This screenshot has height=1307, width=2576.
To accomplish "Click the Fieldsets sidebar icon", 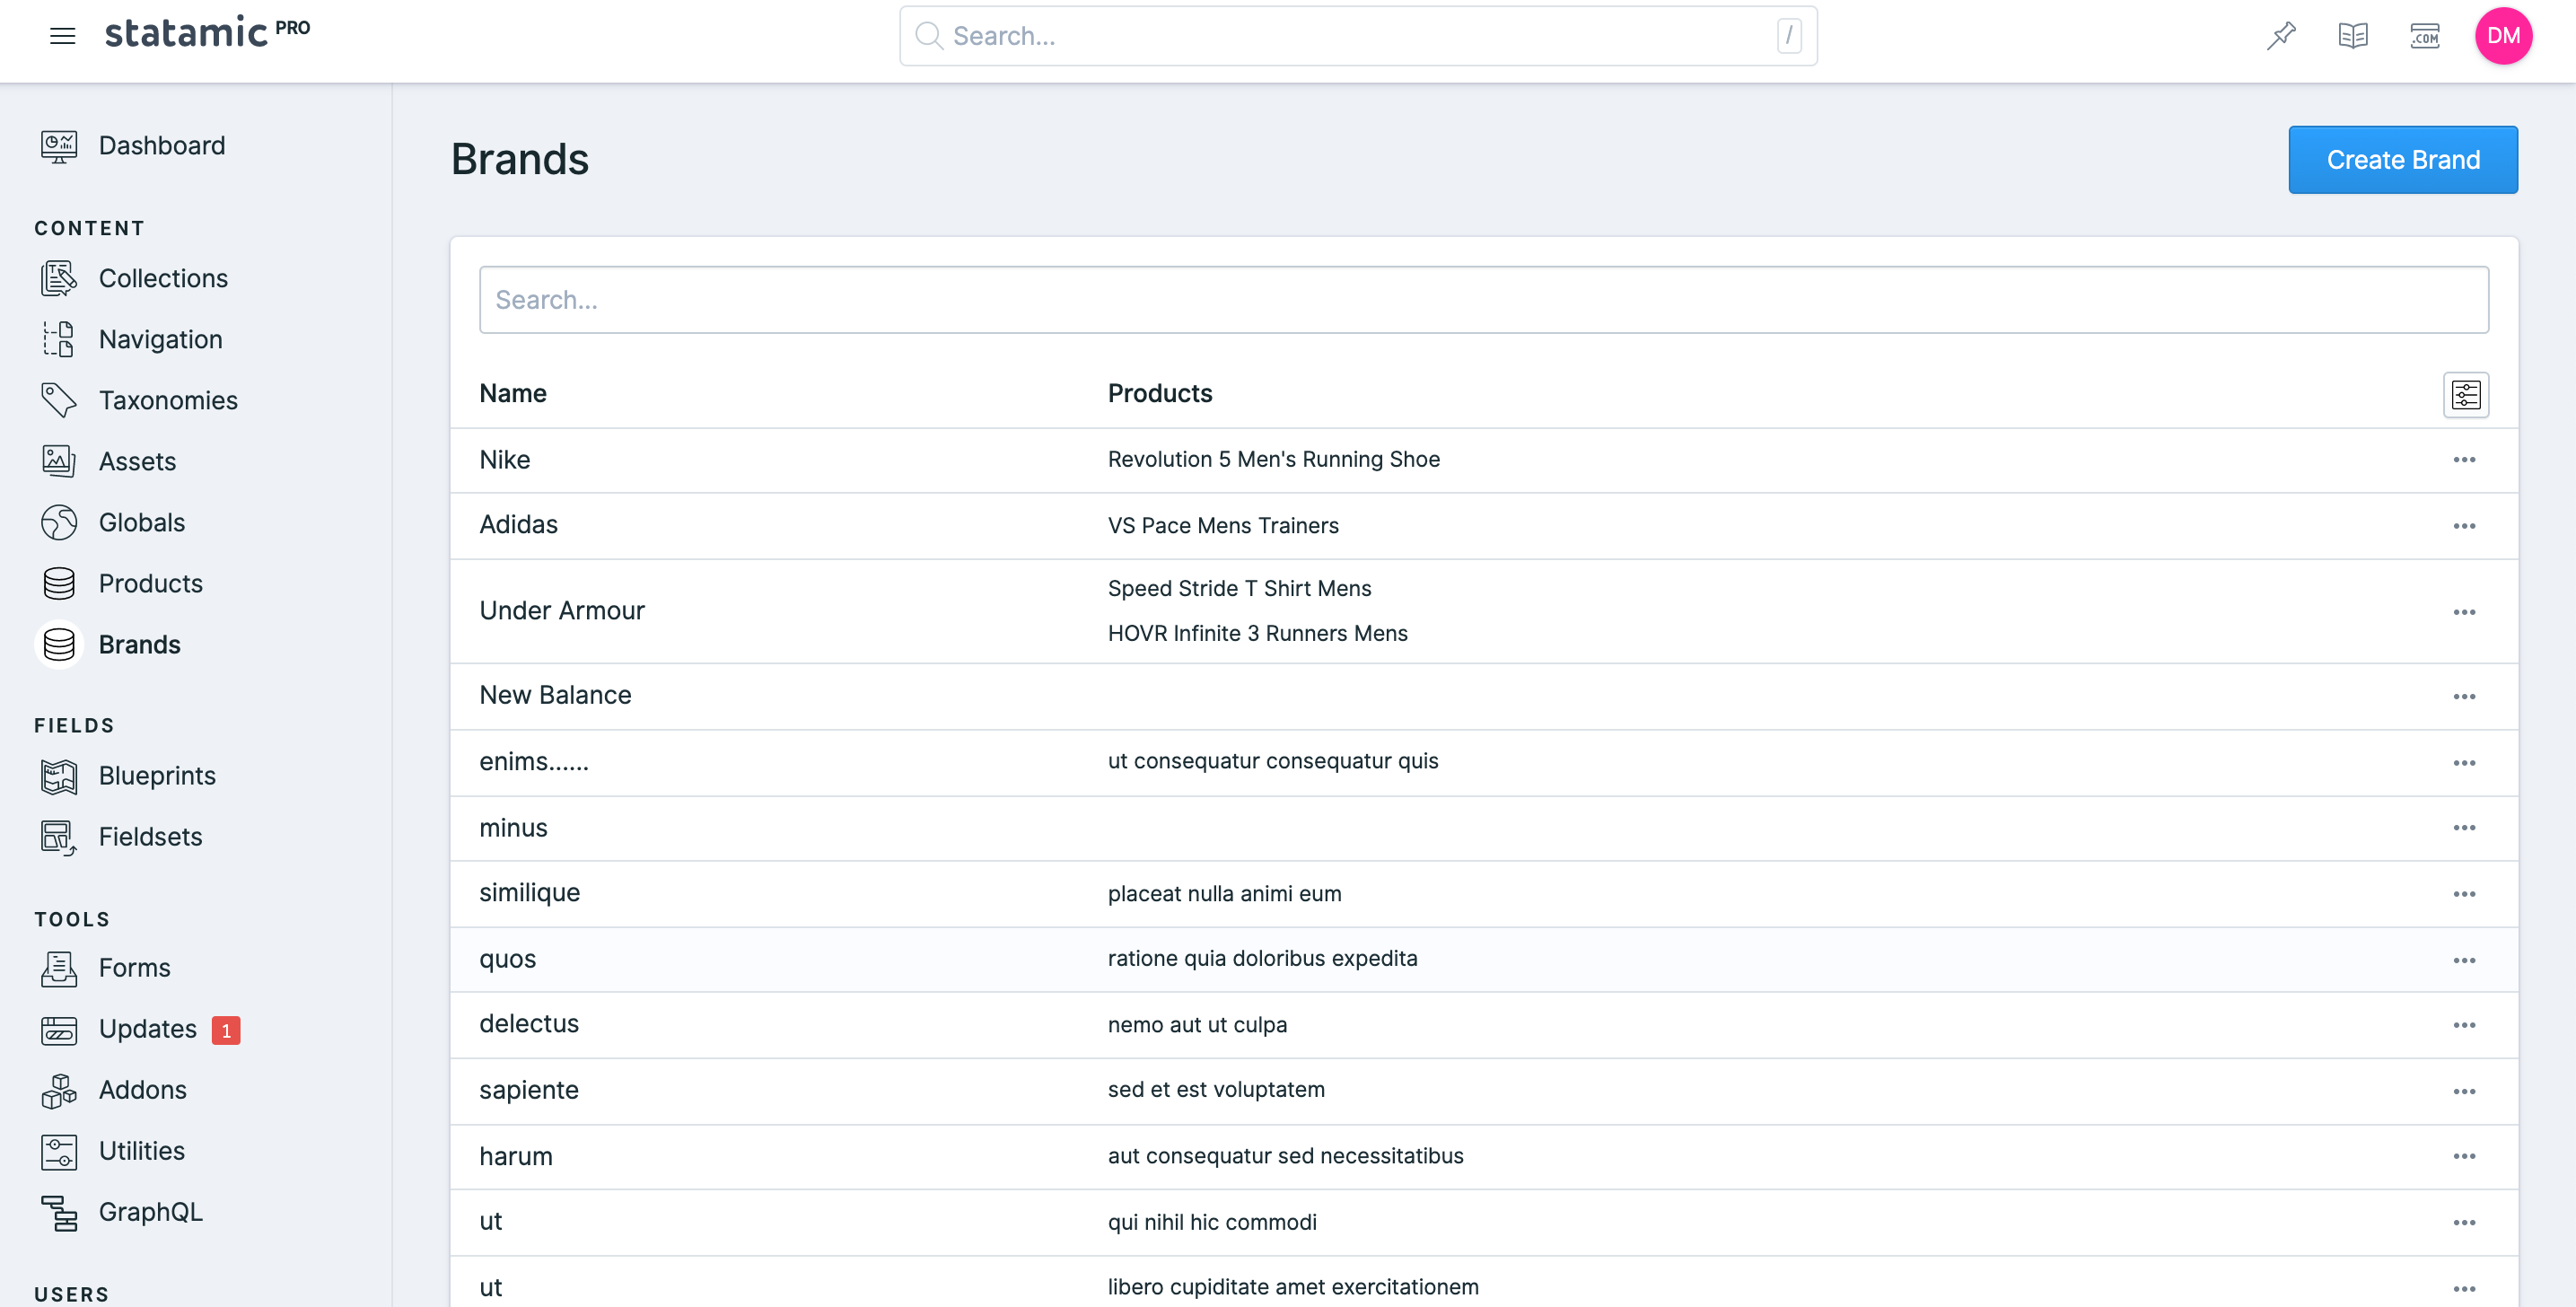I will [x=59, y=838].
